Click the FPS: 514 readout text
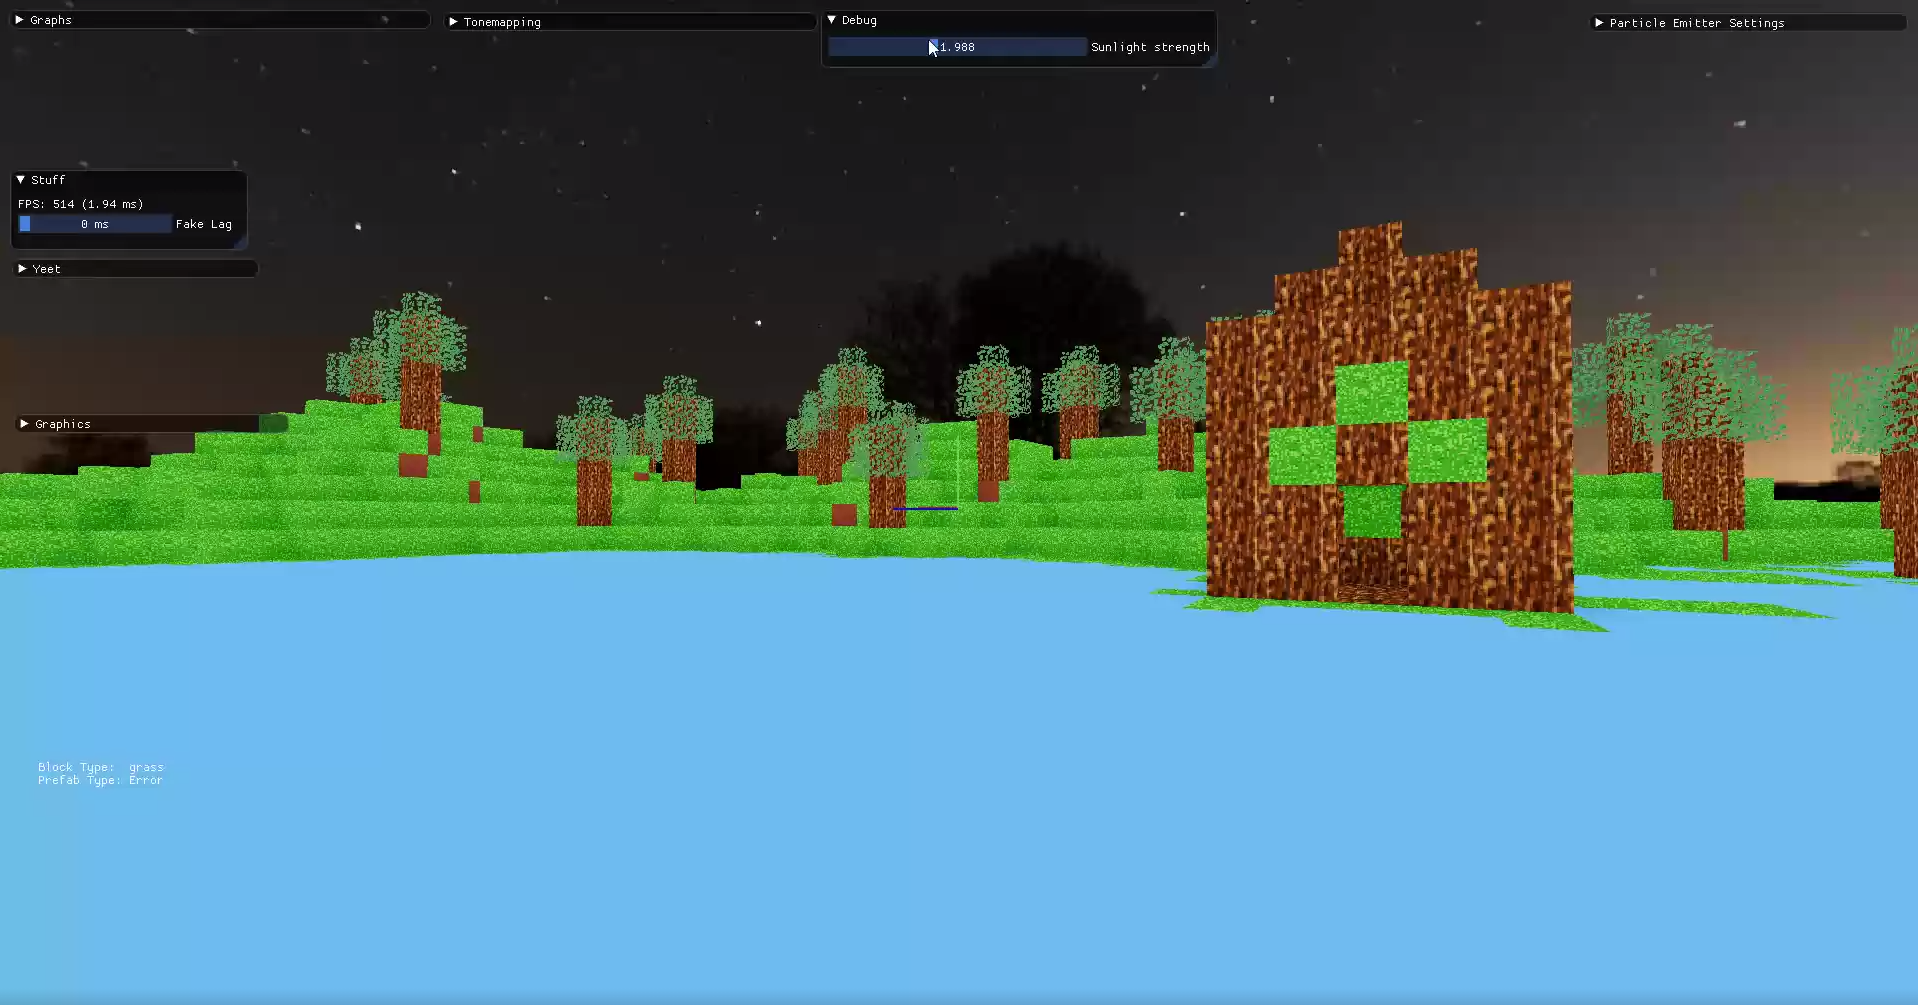This screenshot has height=1005, width=1918. (80, 203)
